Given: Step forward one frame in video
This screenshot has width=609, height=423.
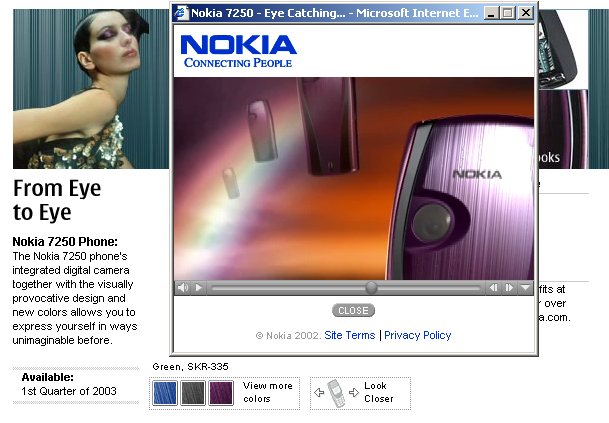Looking at the screenshot, I should pyautogui.click(x=509, y=288).
